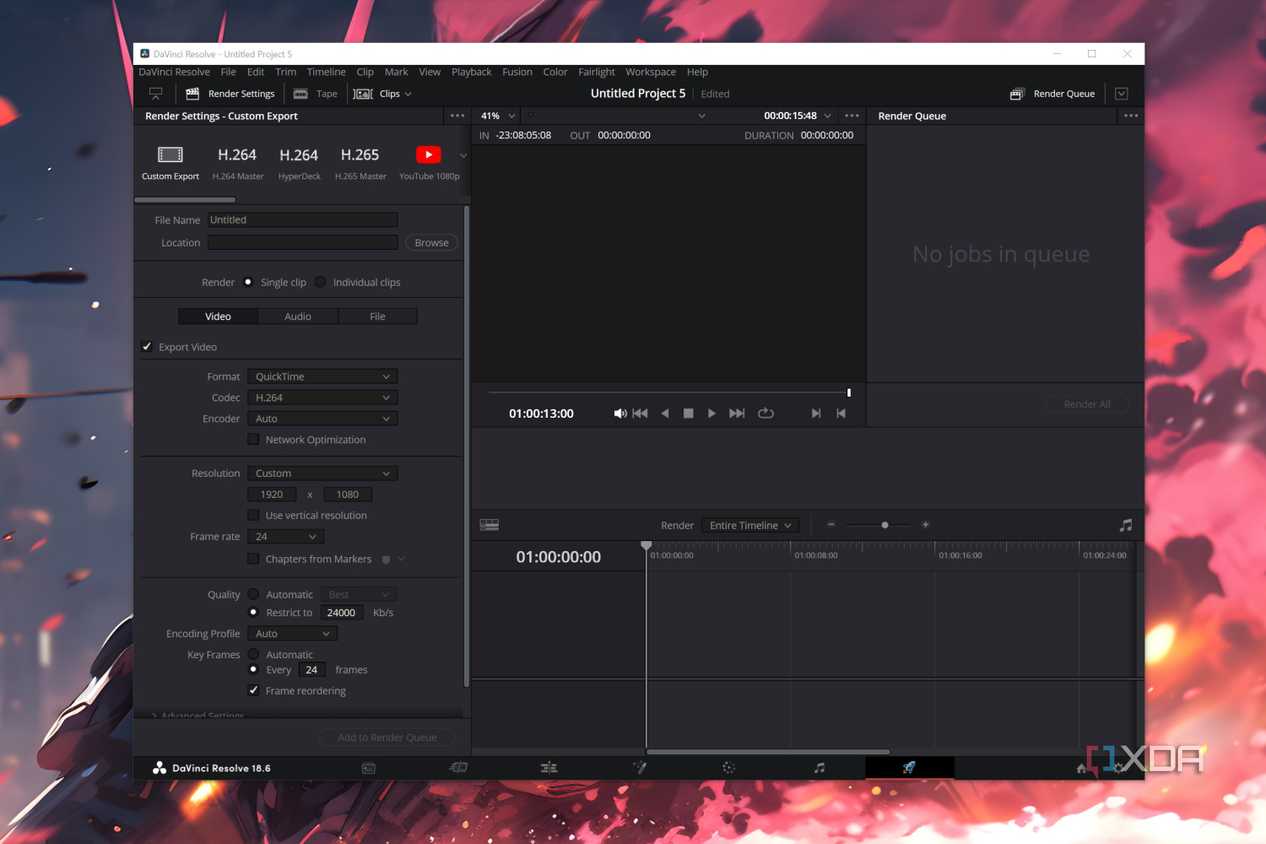This screenshot has width=1266, height=844.
Task: Click the zoom in plus icon
Action: coord(926,525)
